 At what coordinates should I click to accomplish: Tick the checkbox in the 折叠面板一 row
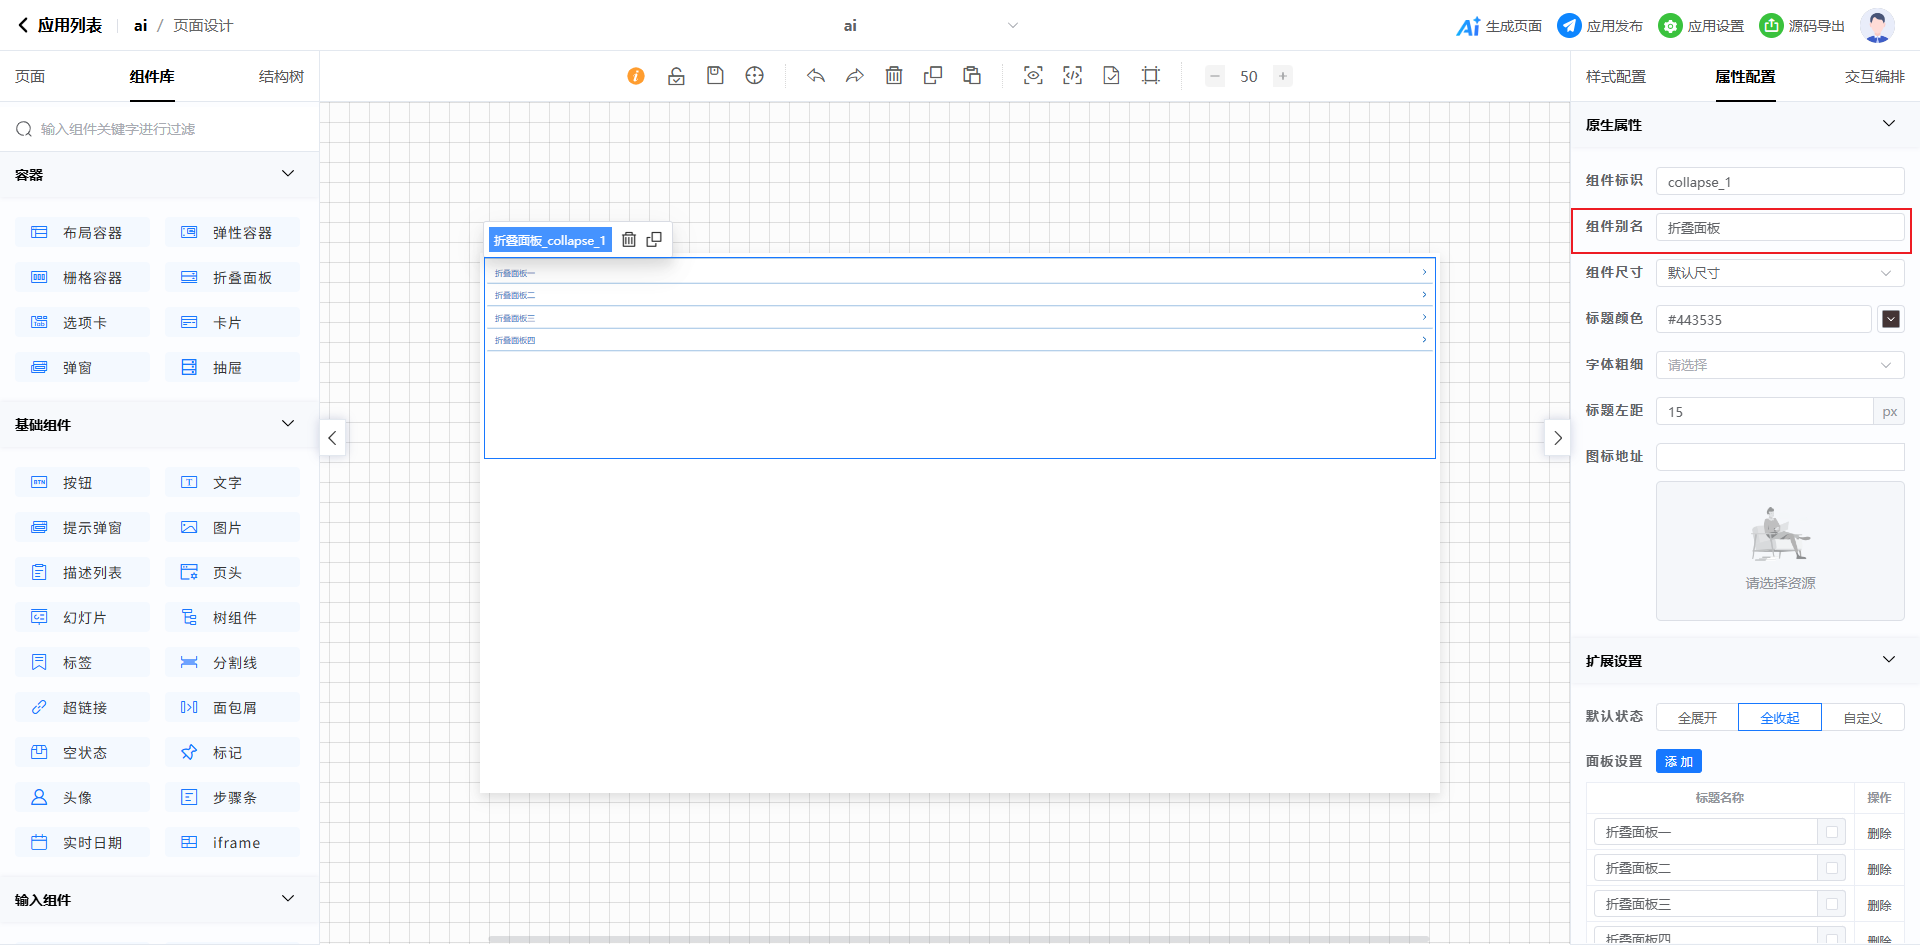click(1832, 832)
